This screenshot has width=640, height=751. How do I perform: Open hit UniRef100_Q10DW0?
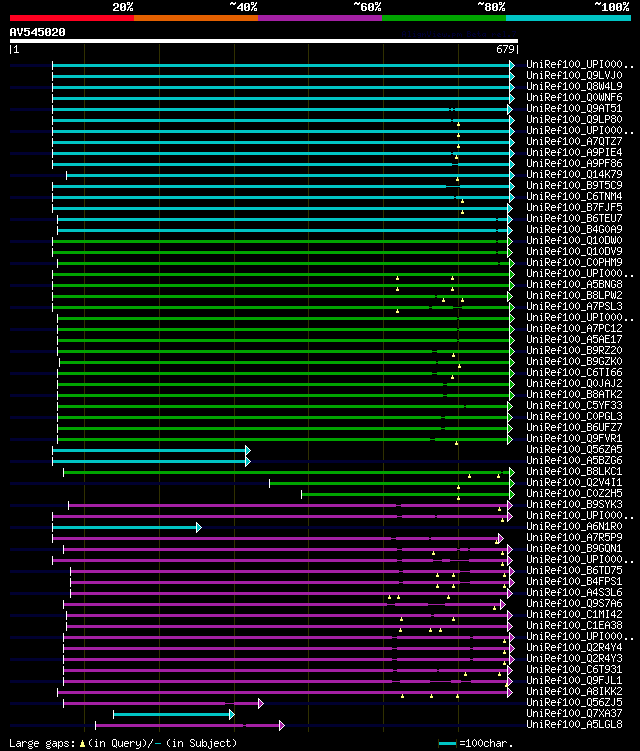coord(574,240)
